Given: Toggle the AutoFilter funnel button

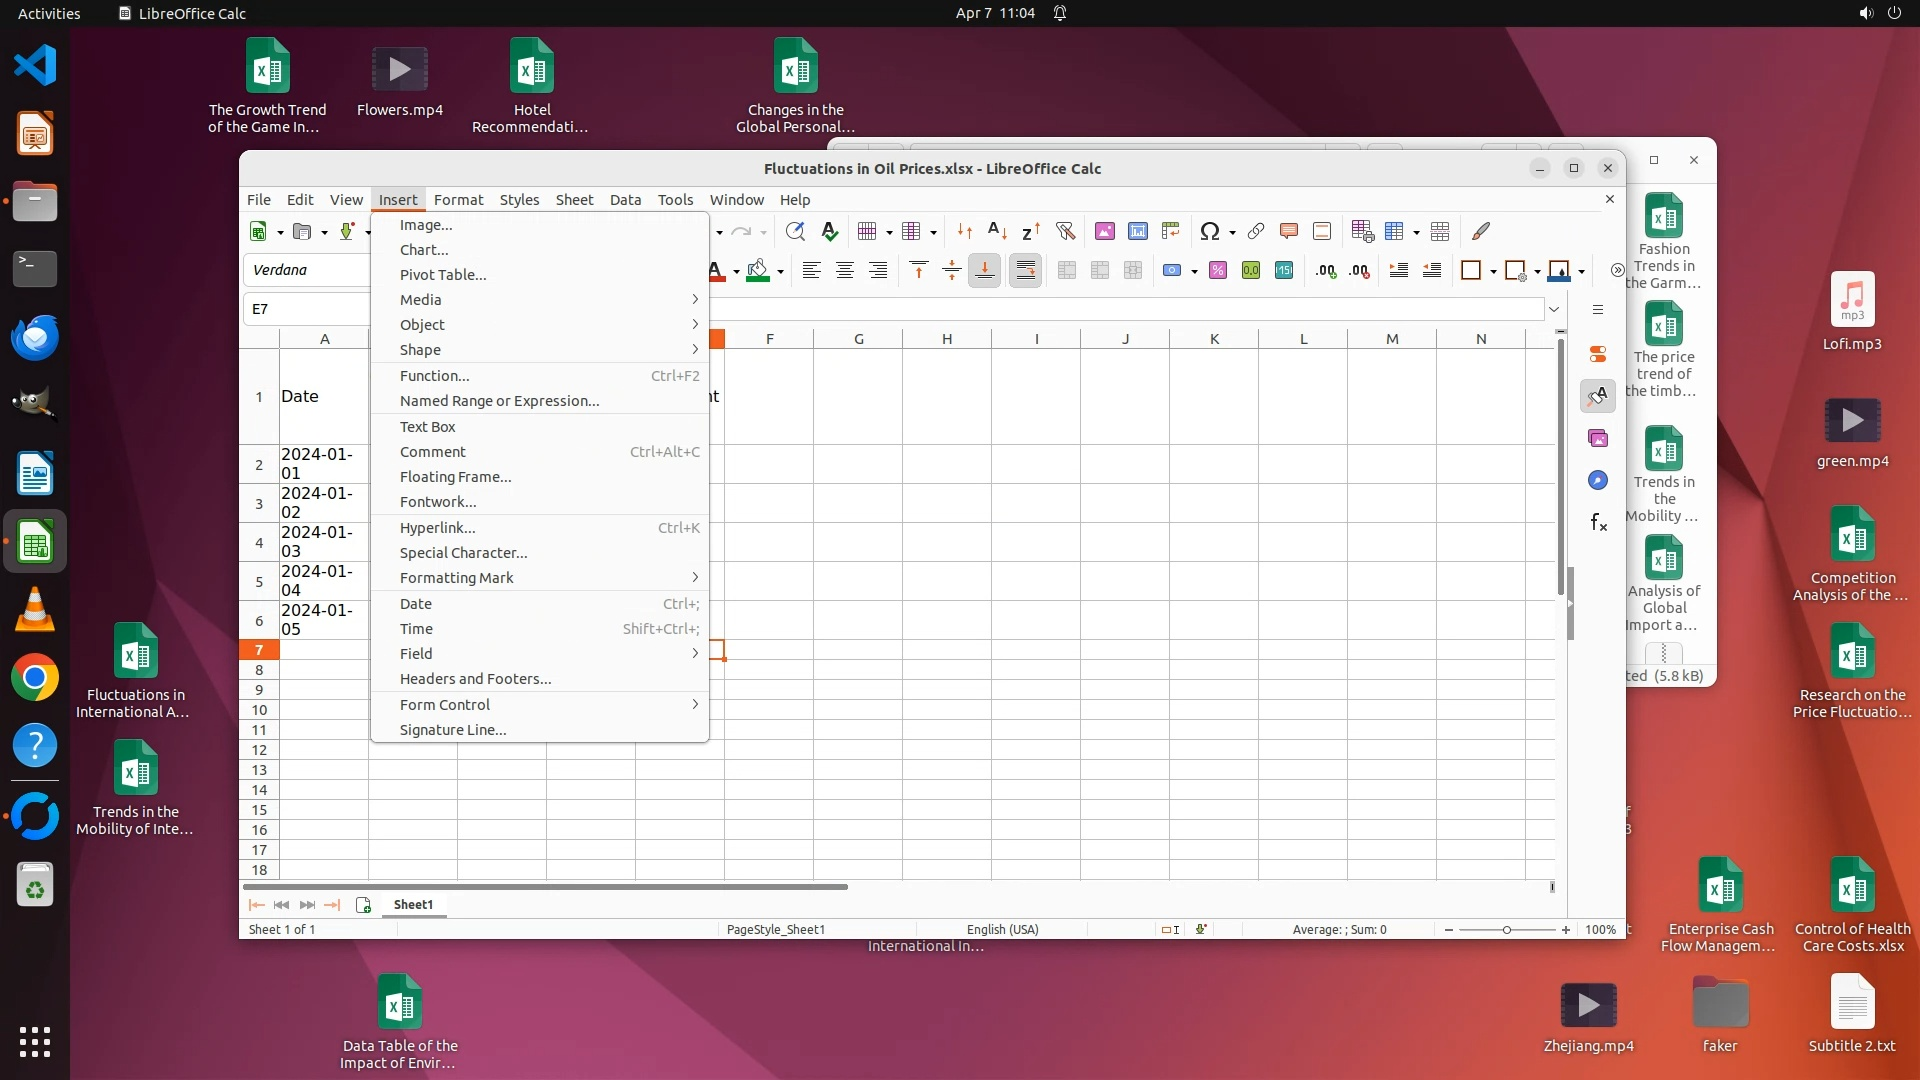Looking at the screenshot, I should [1066, 232].
